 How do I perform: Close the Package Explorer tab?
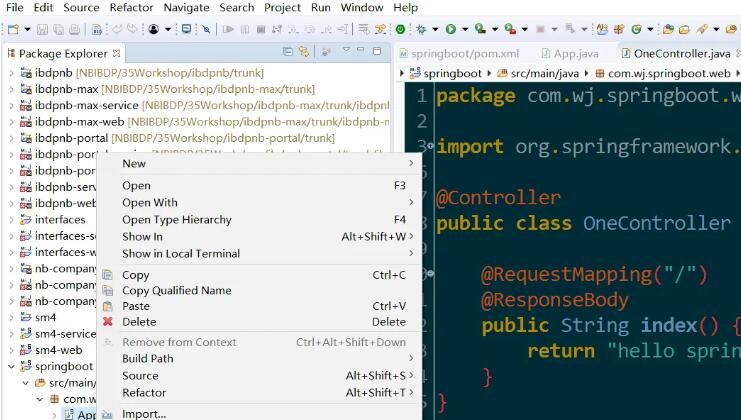[x=116, y=53]
